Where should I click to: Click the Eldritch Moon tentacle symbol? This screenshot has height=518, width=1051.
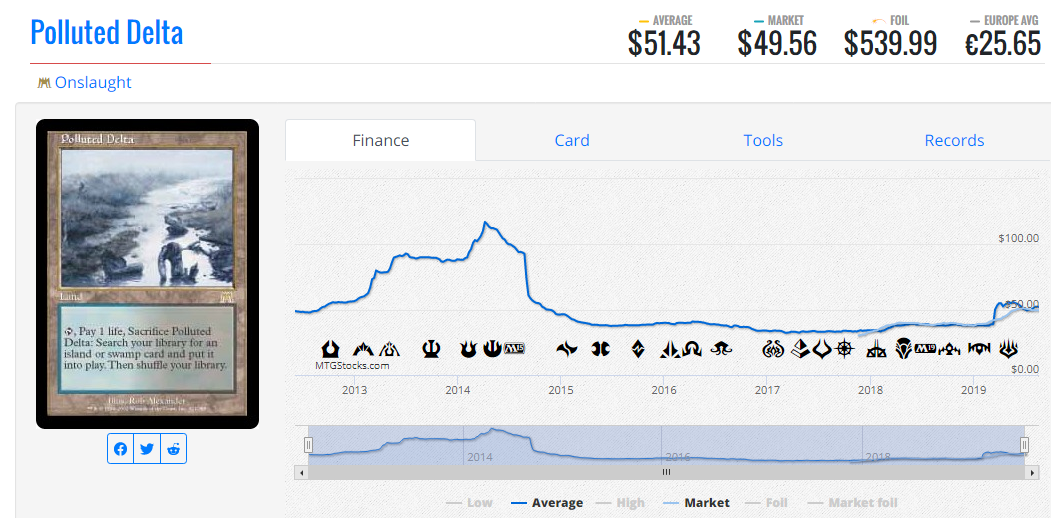[x=722, y=348]
